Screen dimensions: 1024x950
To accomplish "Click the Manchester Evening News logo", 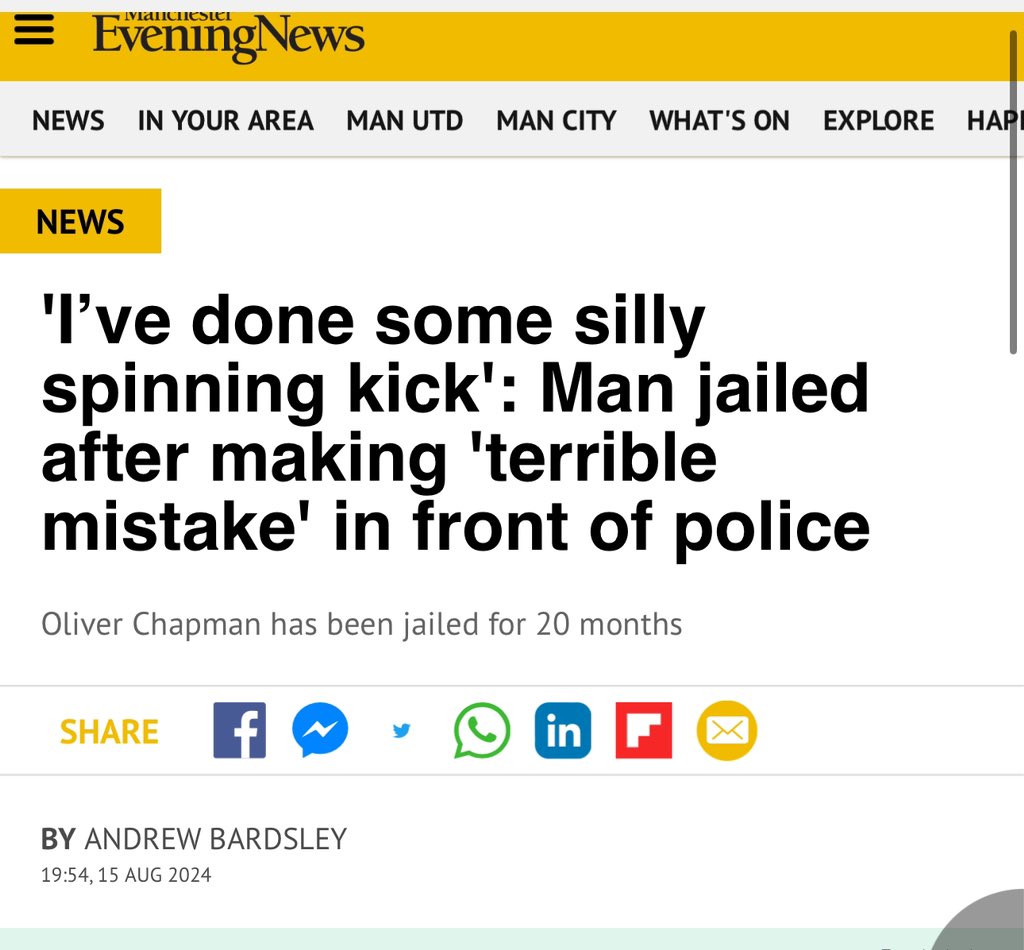I will 228,36.
